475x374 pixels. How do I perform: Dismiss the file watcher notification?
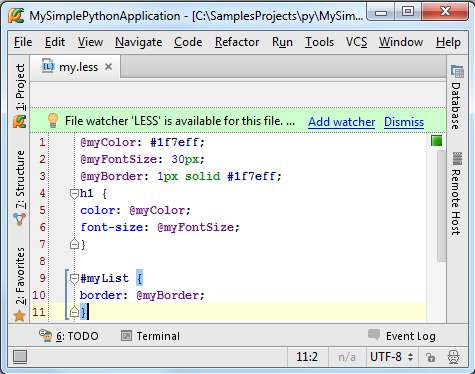click(x=404, y=122)
